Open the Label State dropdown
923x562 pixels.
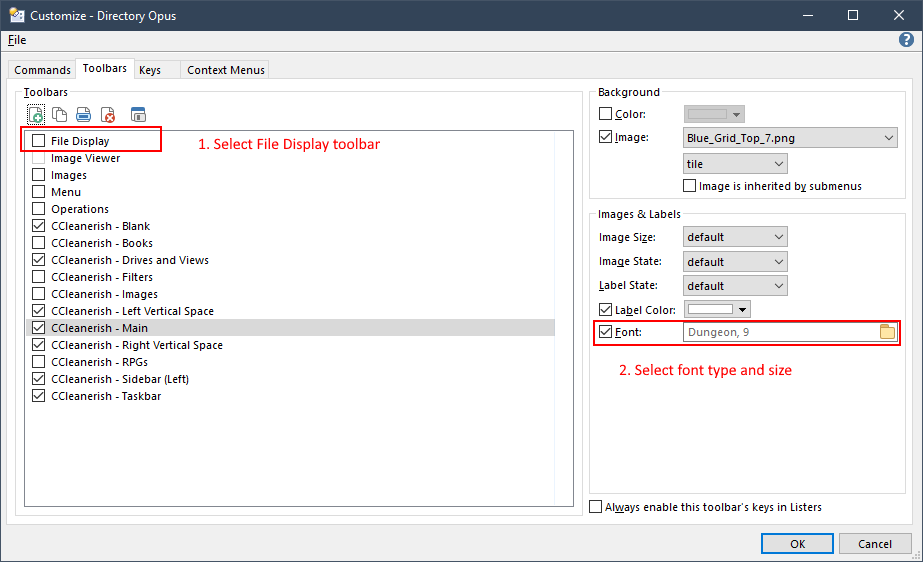(x=735, y=286)
